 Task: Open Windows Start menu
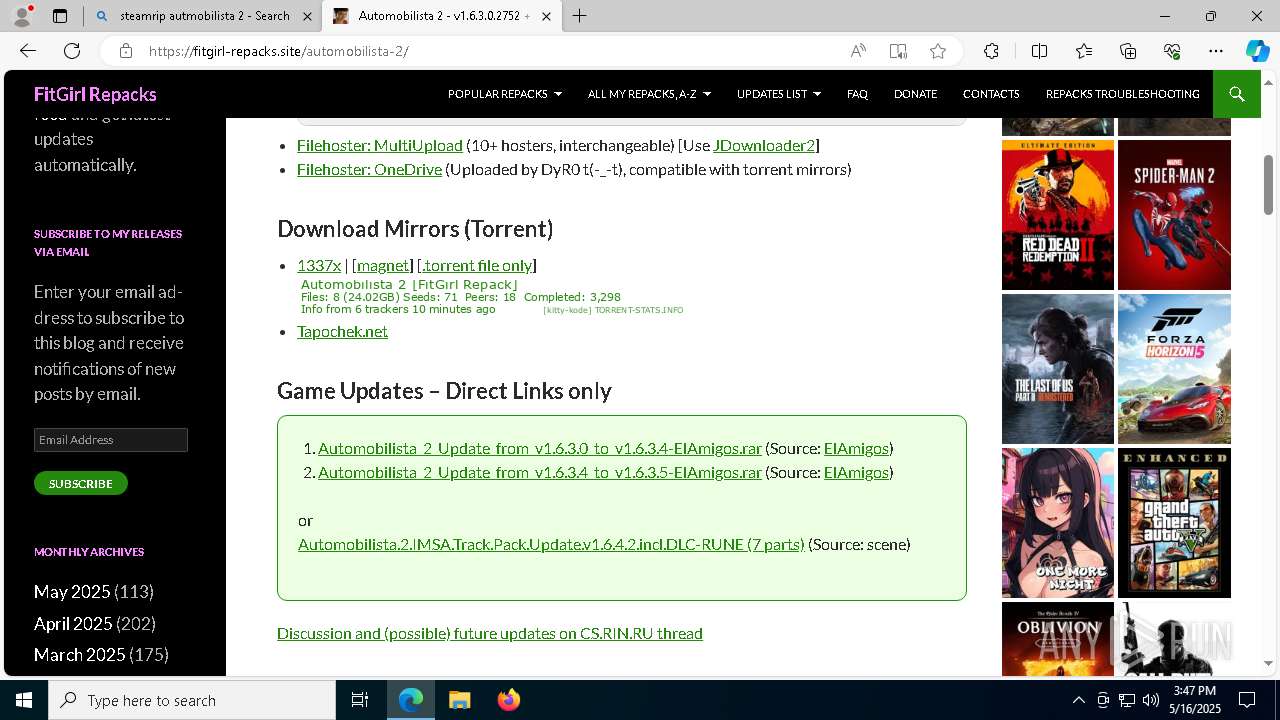24,700
